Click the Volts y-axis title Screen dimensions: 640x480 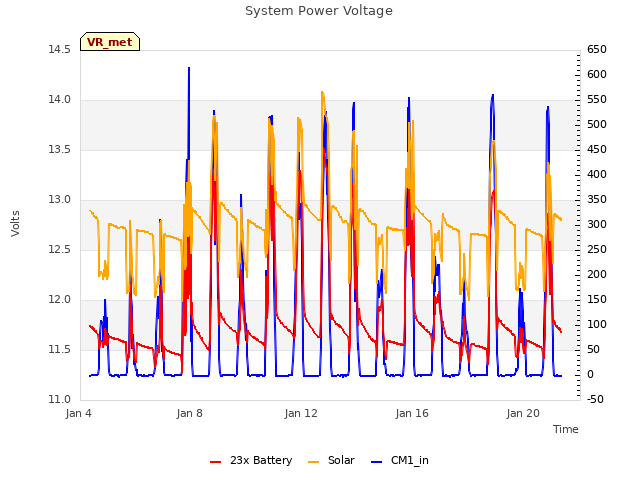16,223
